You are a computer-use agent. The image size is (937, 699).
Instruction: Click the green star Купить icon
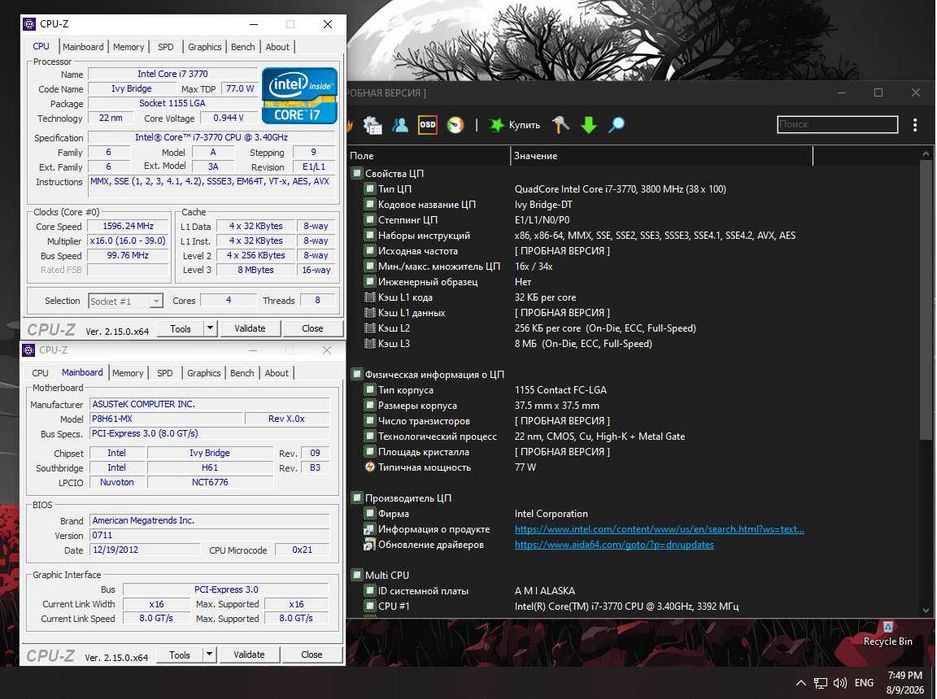point(496,125)
